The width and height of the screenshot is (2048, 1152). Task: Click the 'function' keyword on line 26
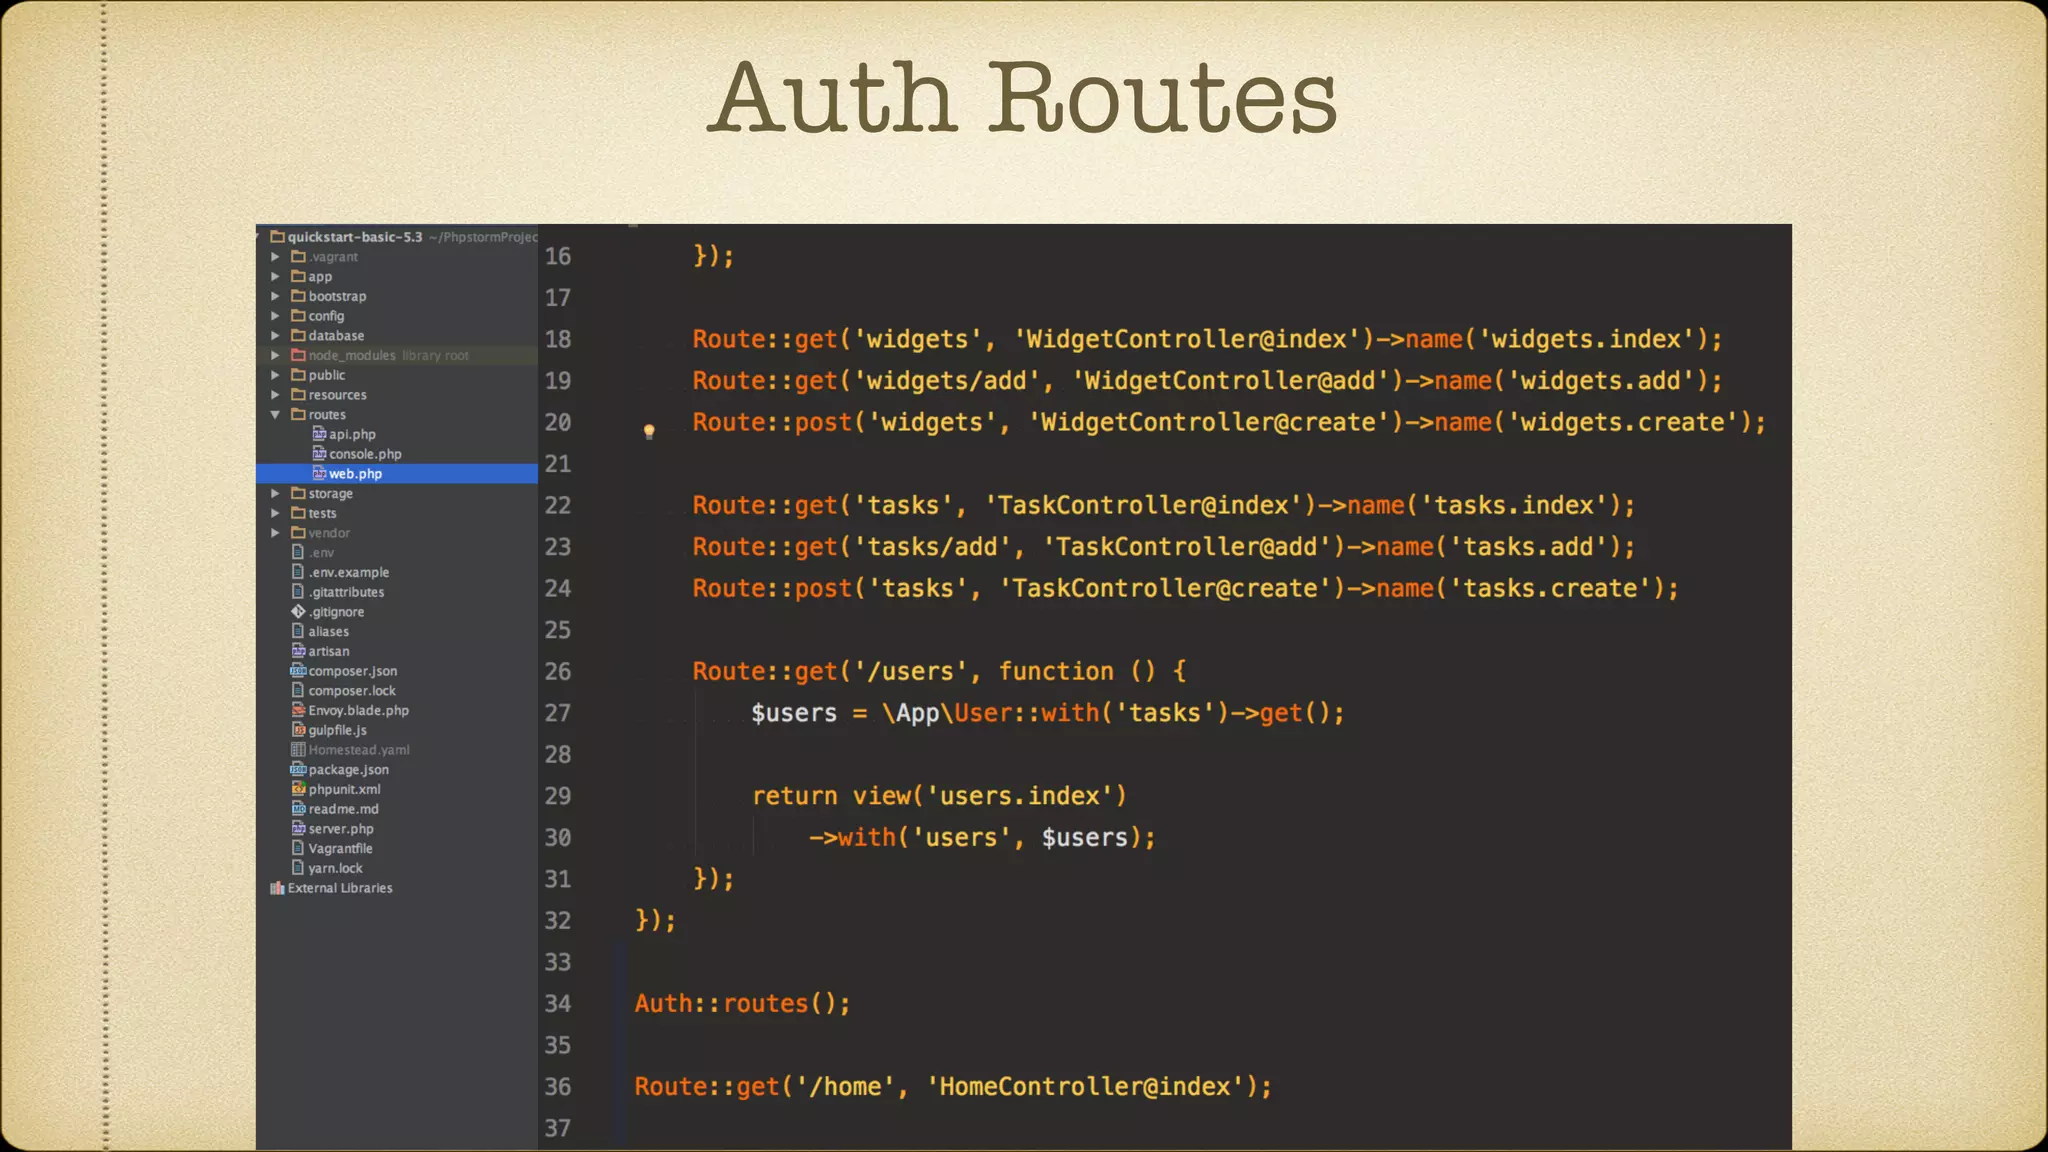[1056, 672]
